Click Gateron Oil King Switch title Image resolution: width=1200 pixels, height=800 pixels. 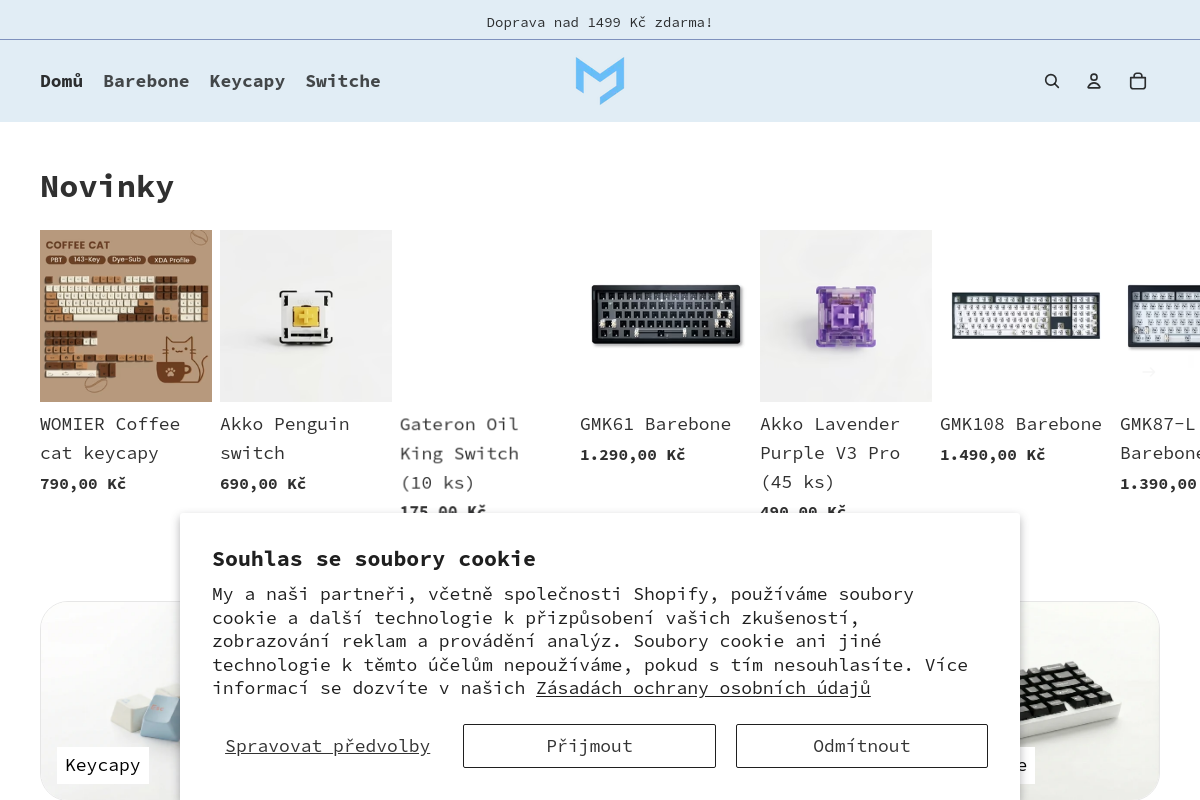click(x=460, y=453)
